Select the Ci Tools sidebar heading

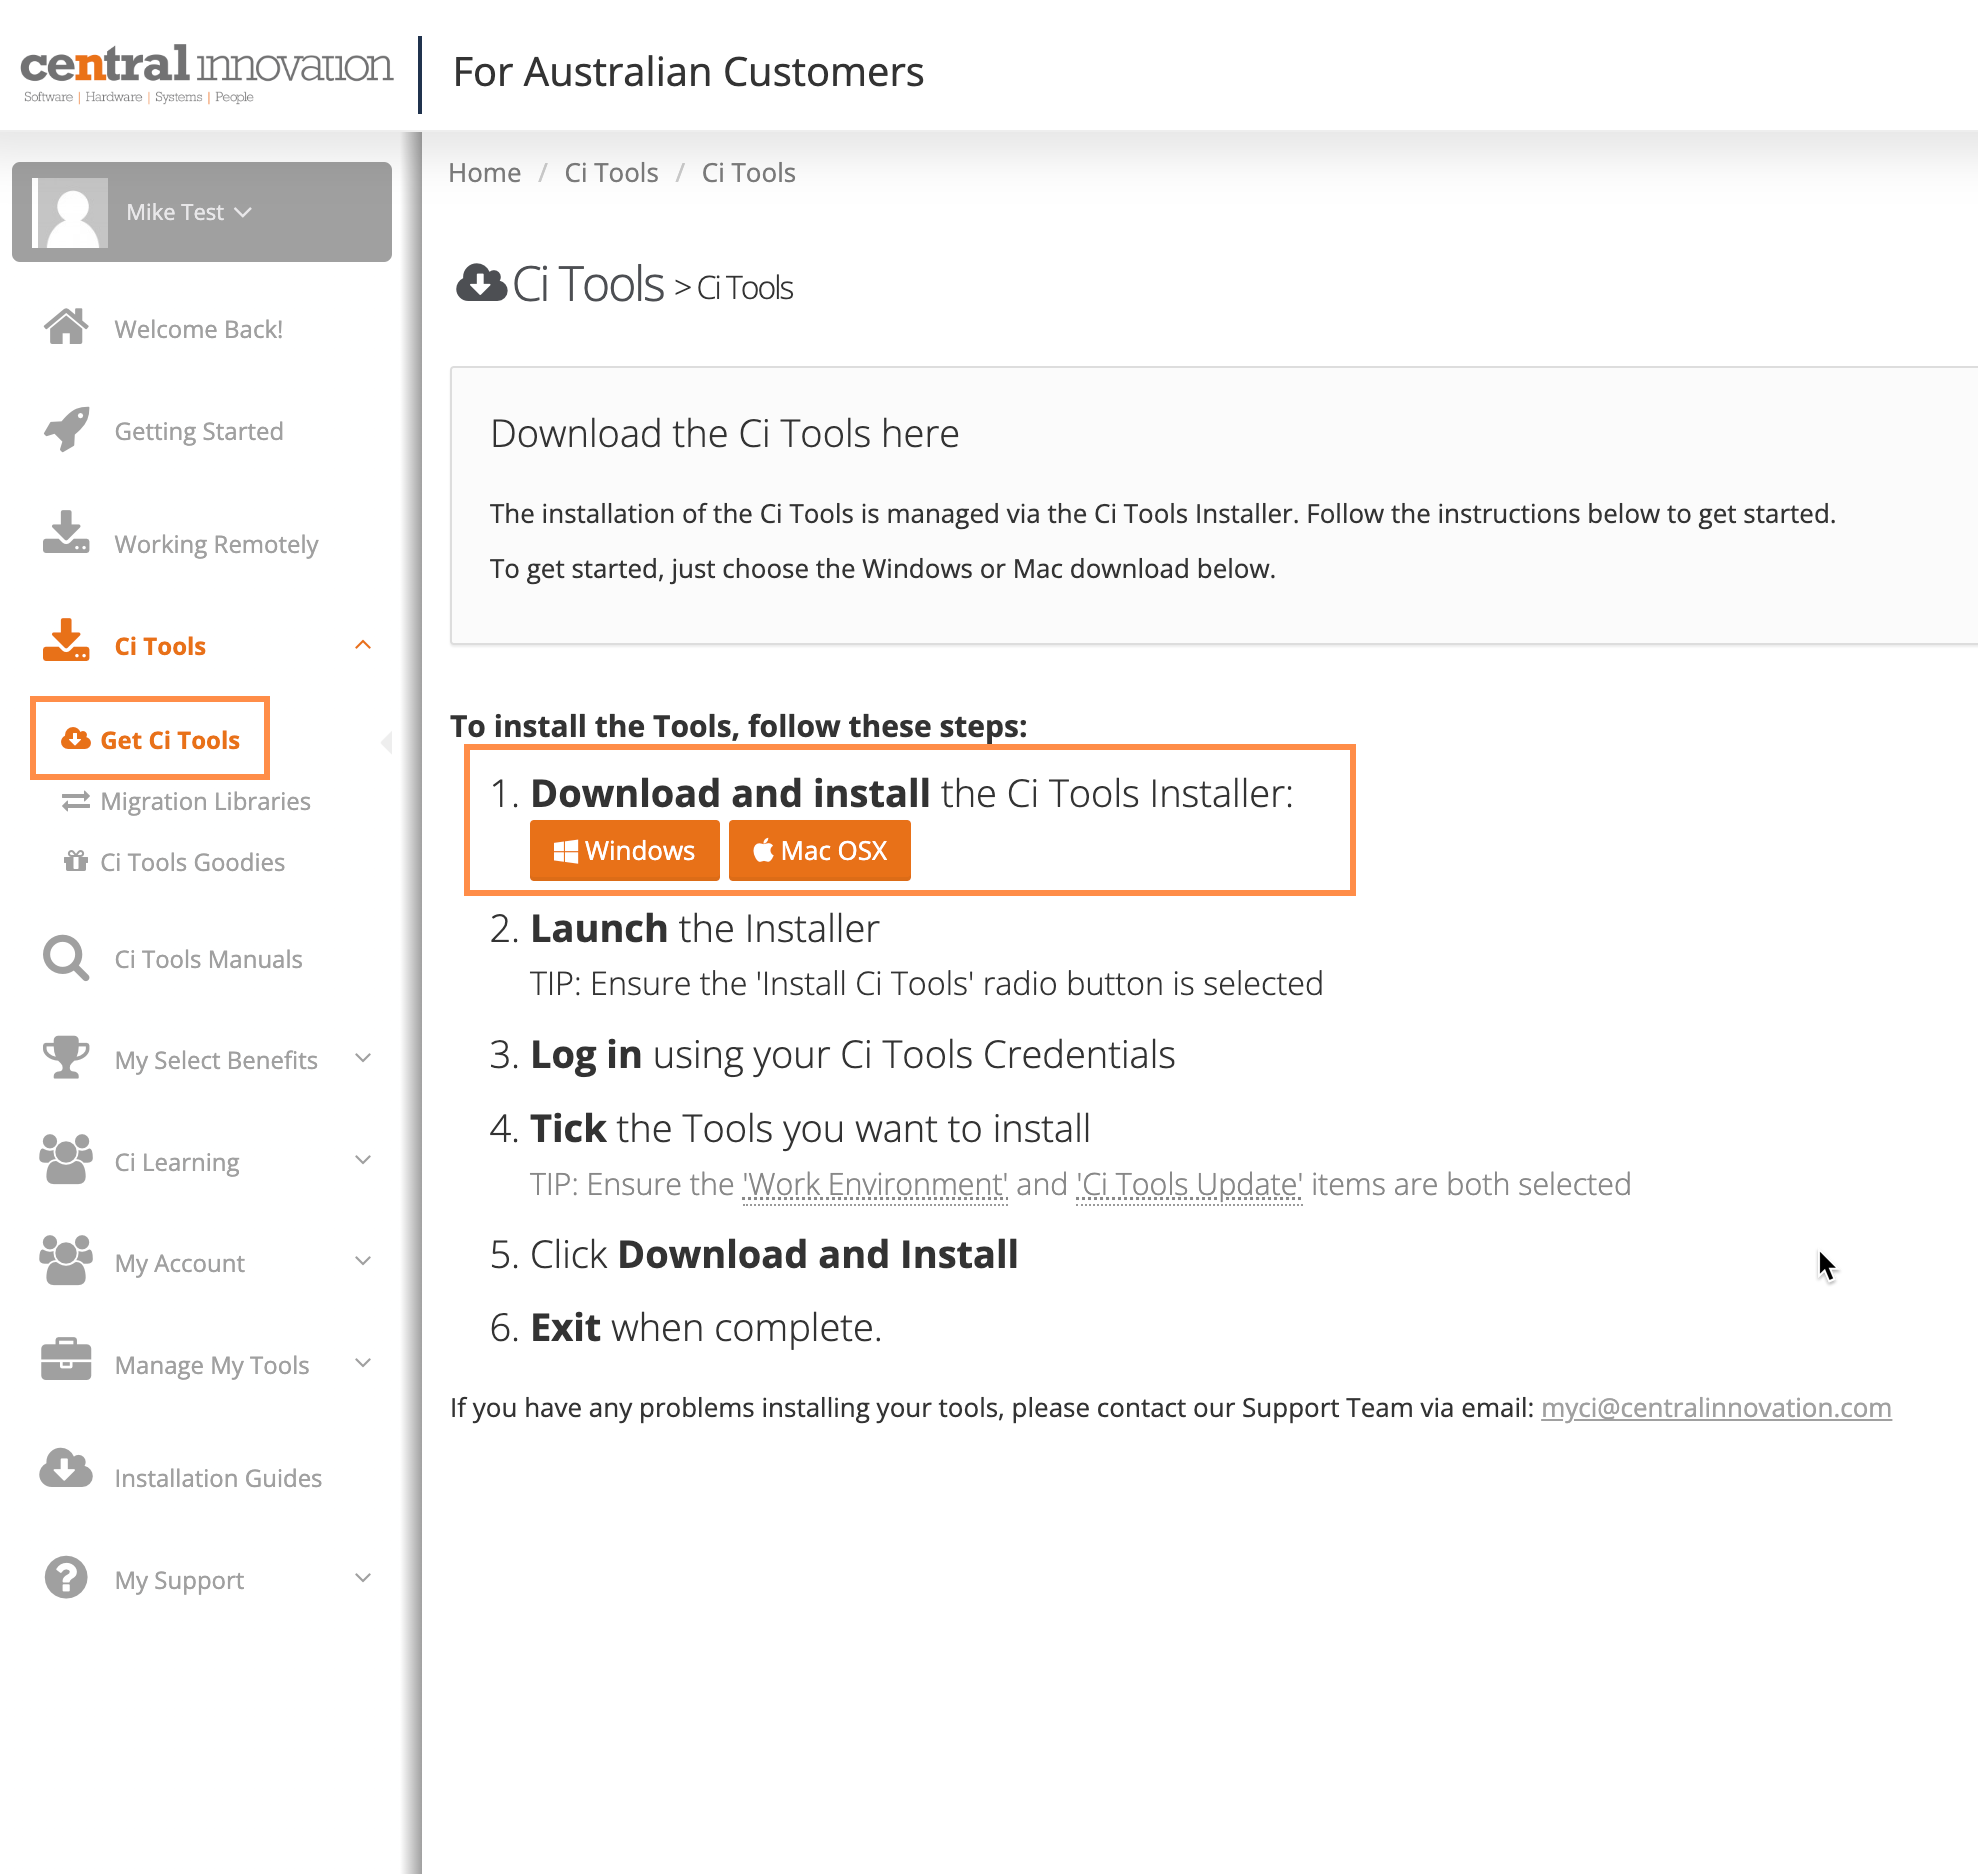point(160,646)
